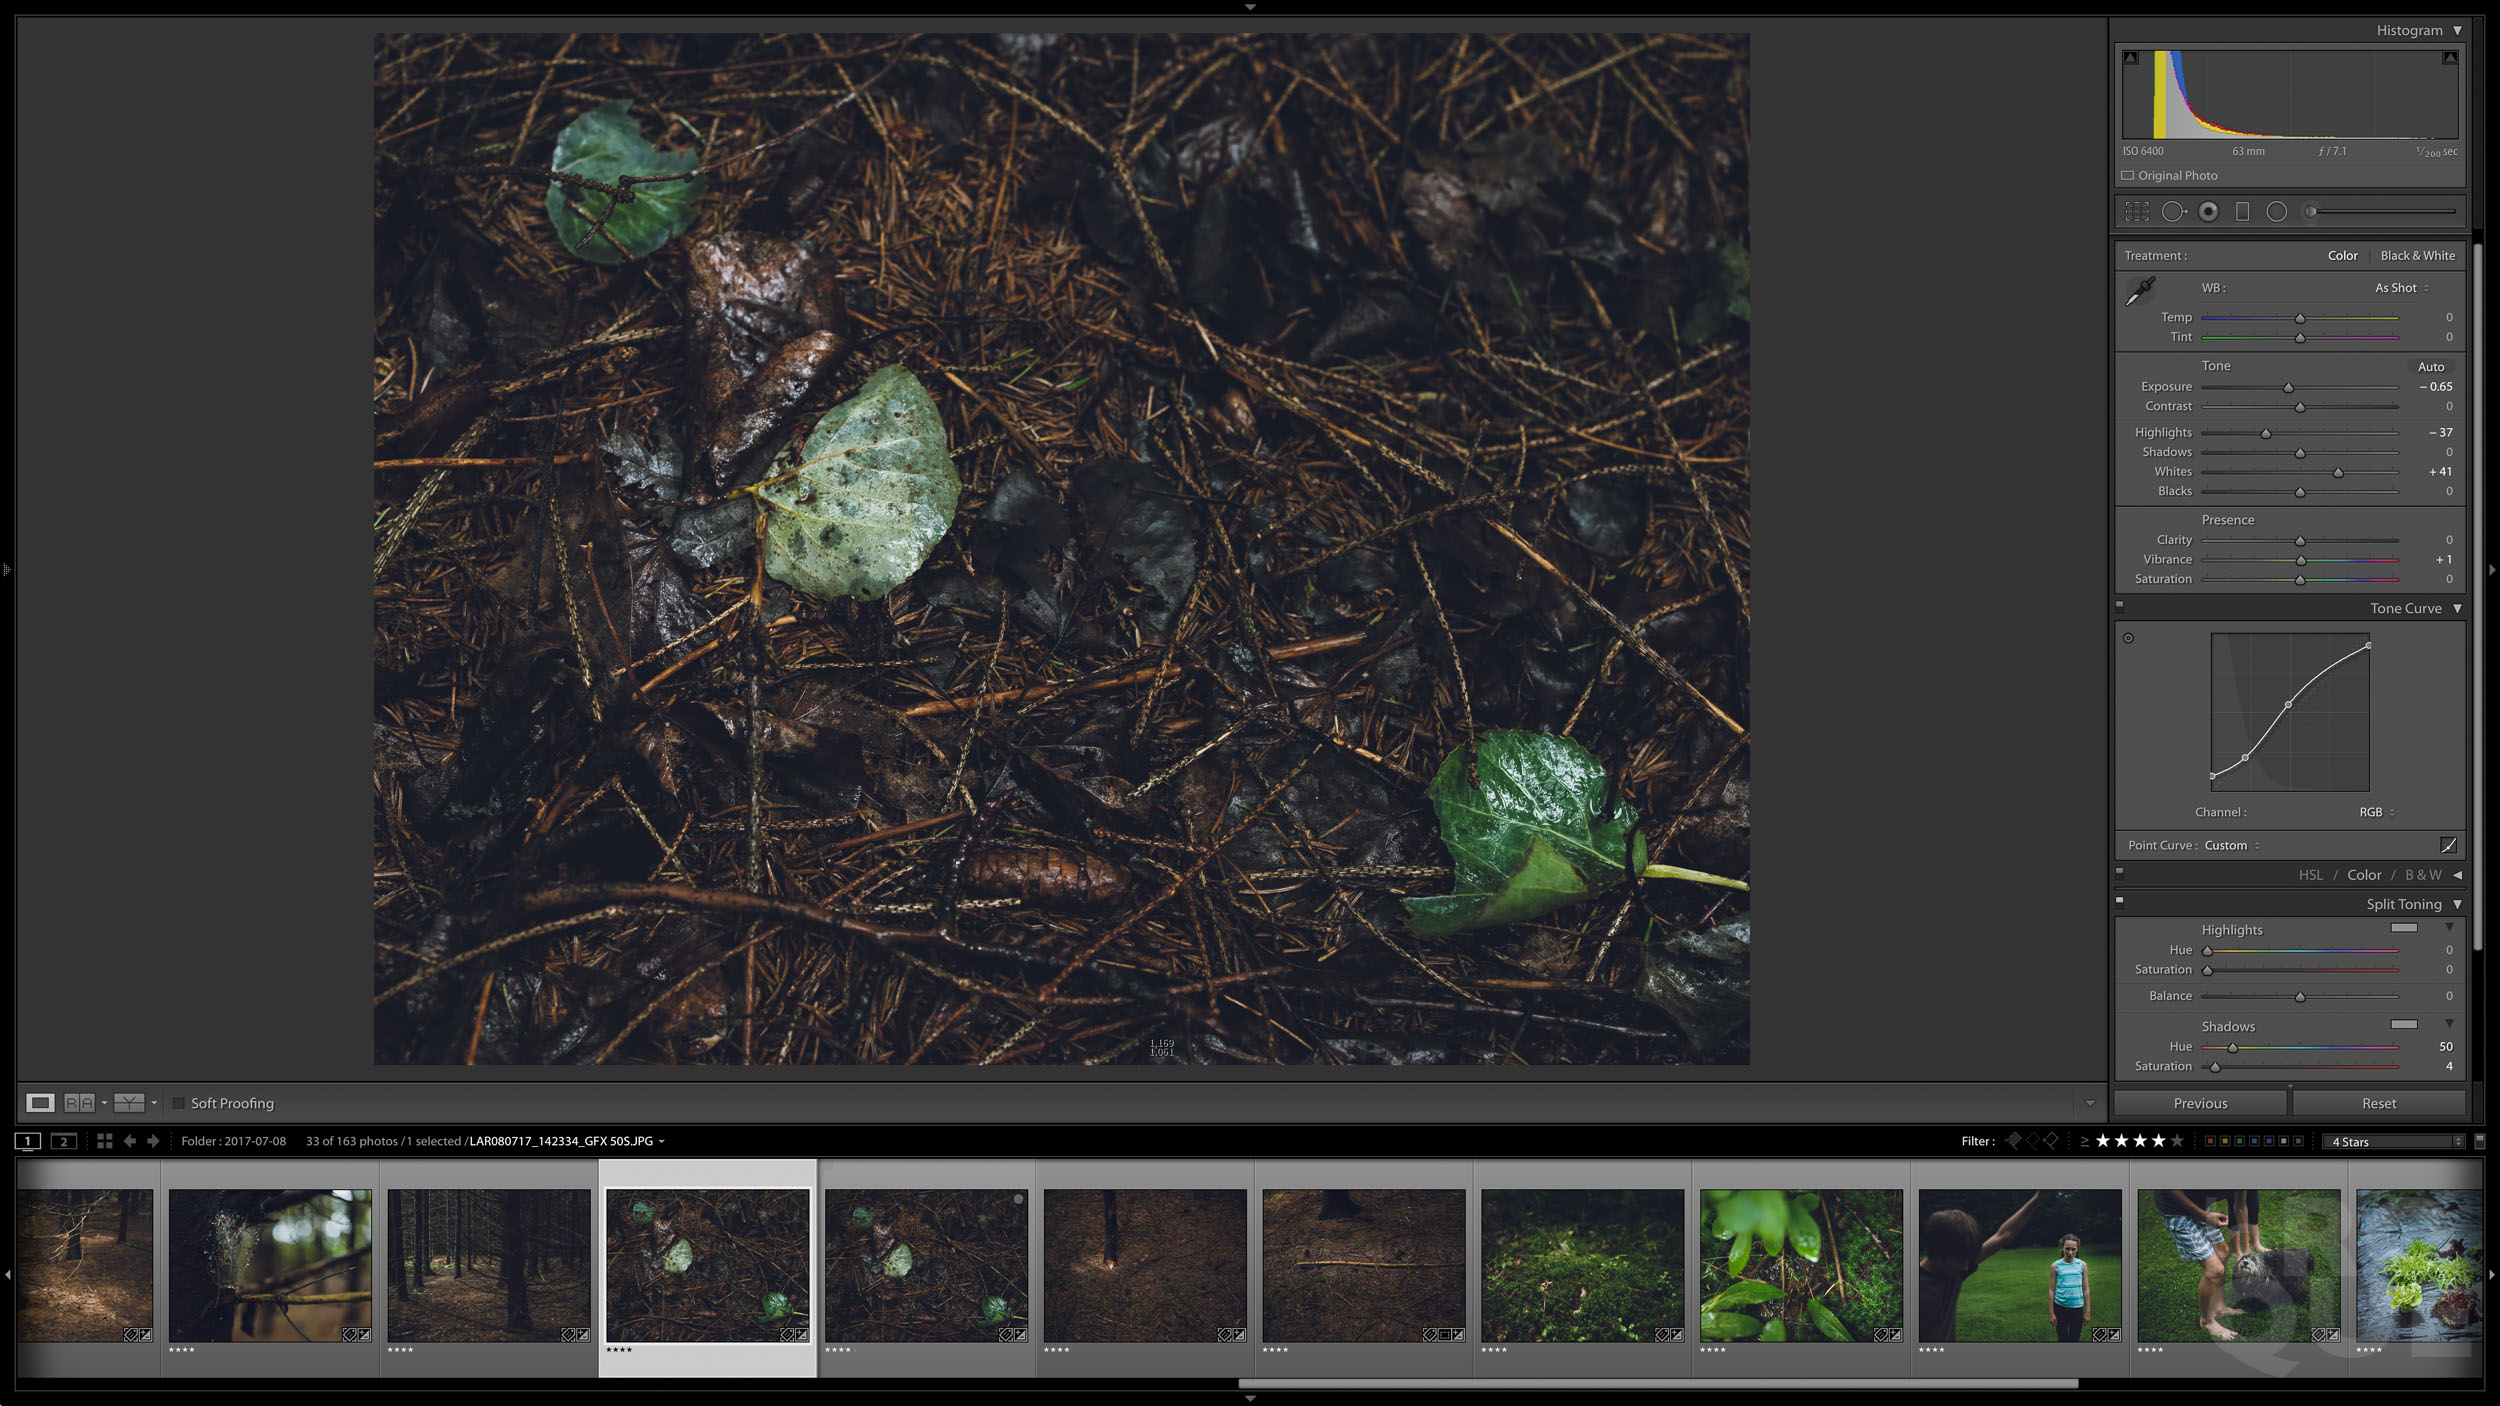This screenshot has width=2500, height=1406.
Task: Click the Tone section label
Action: coord(2216,366)
